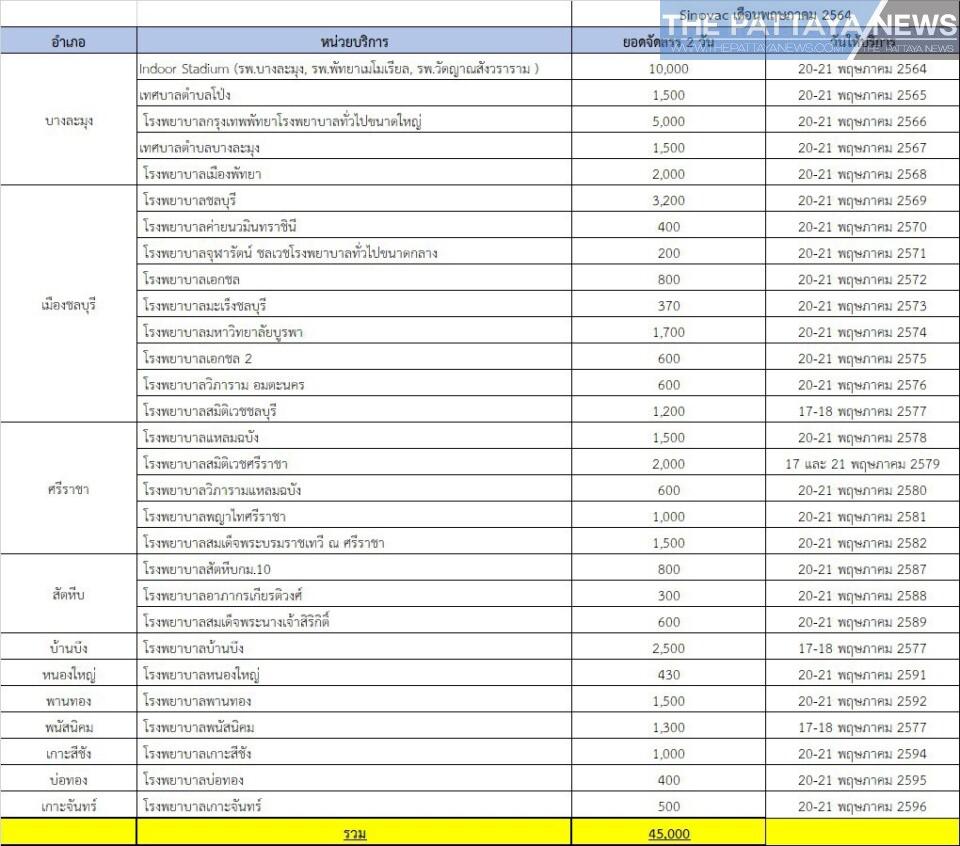Select the 5,000 allocation value
960x846 pixels.
pos(669,121)
